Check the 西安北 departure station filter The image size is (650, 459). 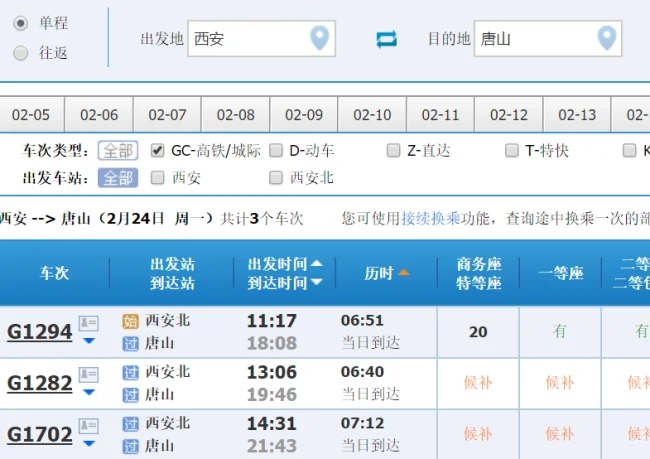pos(276,178)
